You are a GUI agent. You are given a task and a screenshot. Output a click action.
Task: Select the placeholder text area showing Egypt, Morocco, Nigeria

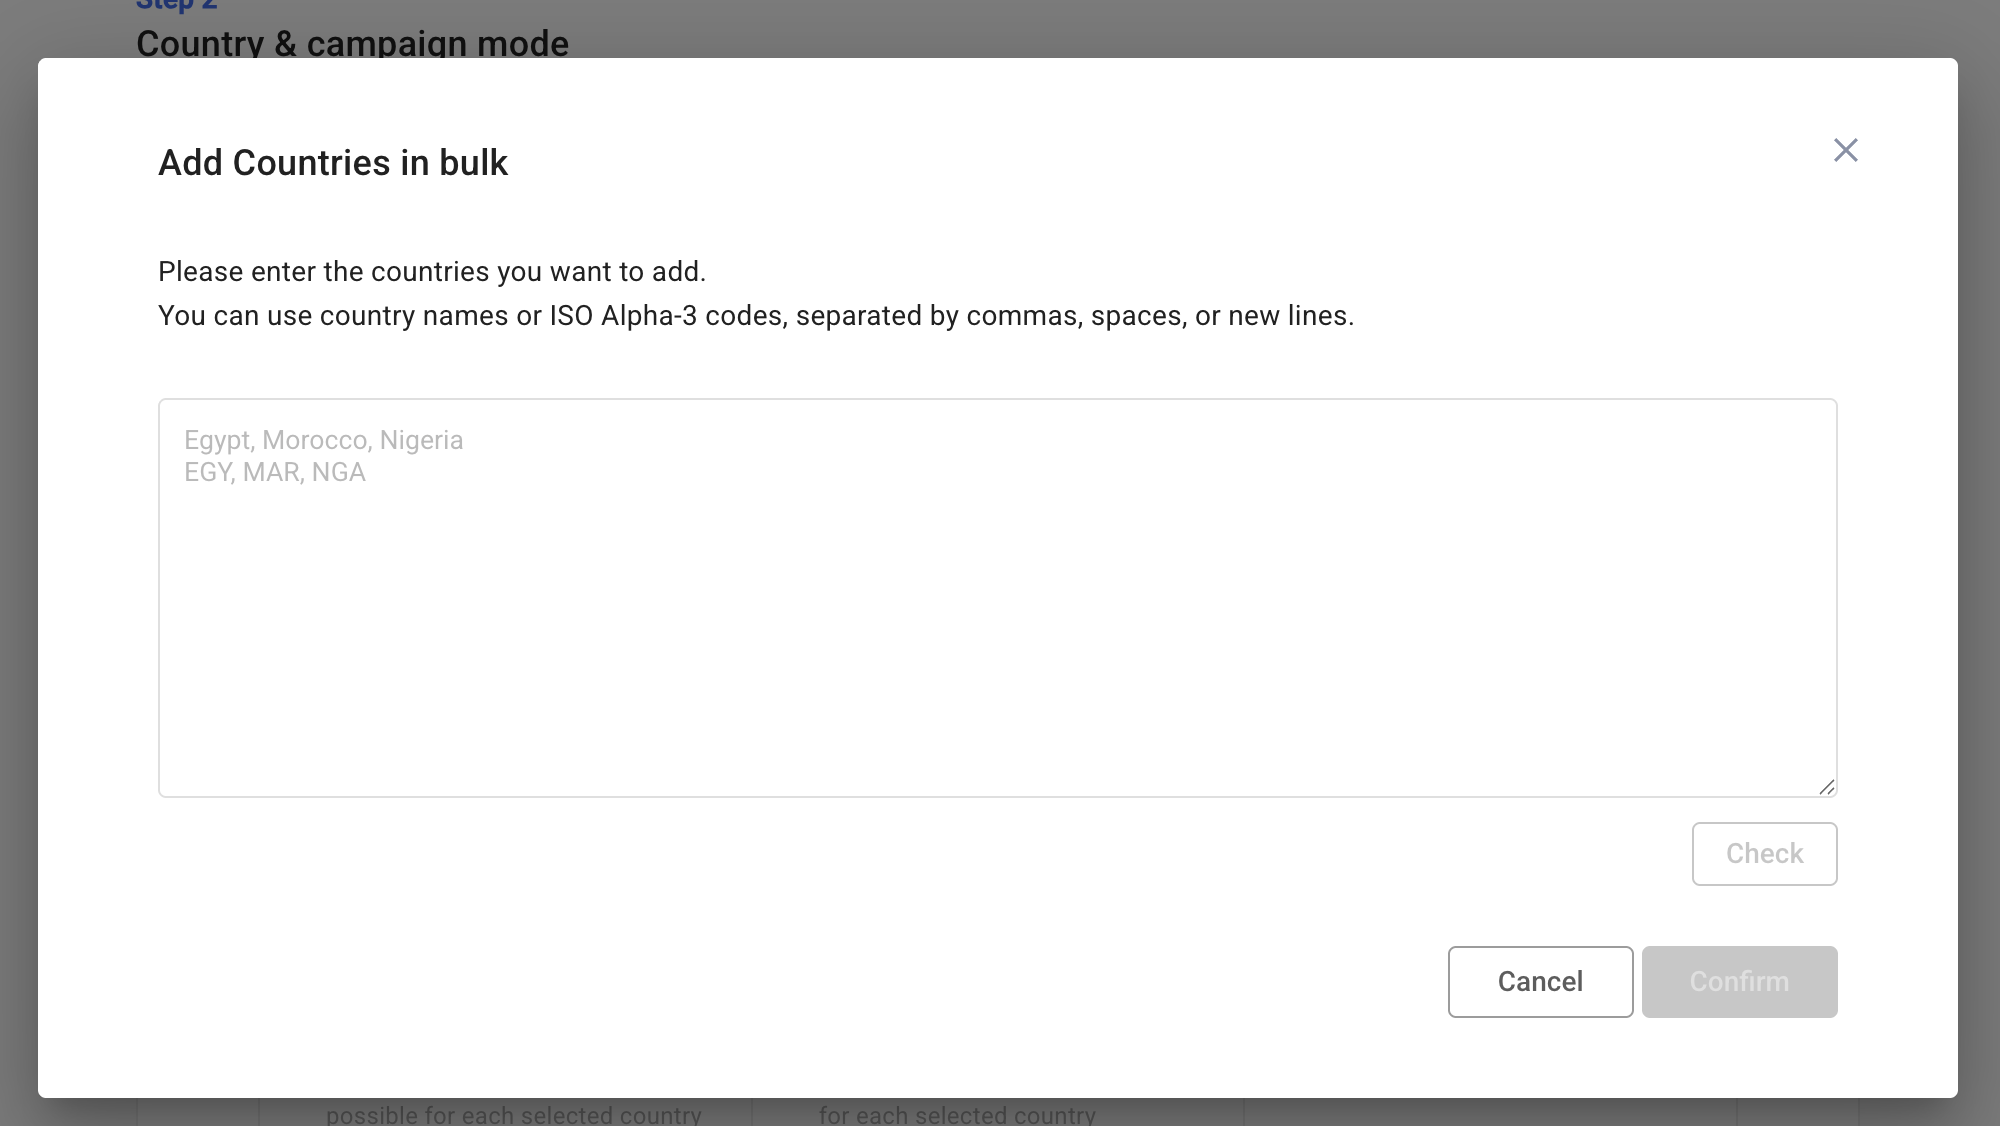[x=323, y=440]
